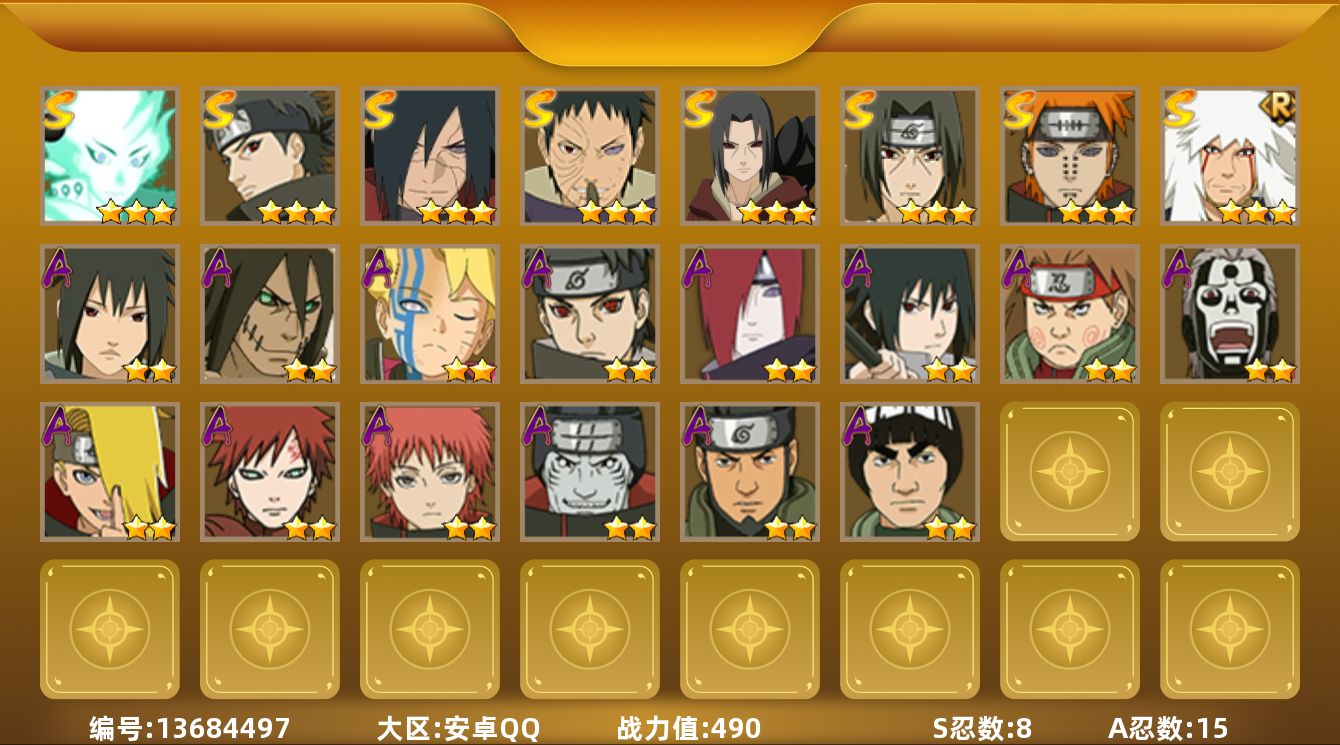Image resolution: width=1340 pixels, height=745 pixels.
Task: Select the half-masked S-rank ninja with scarred face
Action: (590, 155)
